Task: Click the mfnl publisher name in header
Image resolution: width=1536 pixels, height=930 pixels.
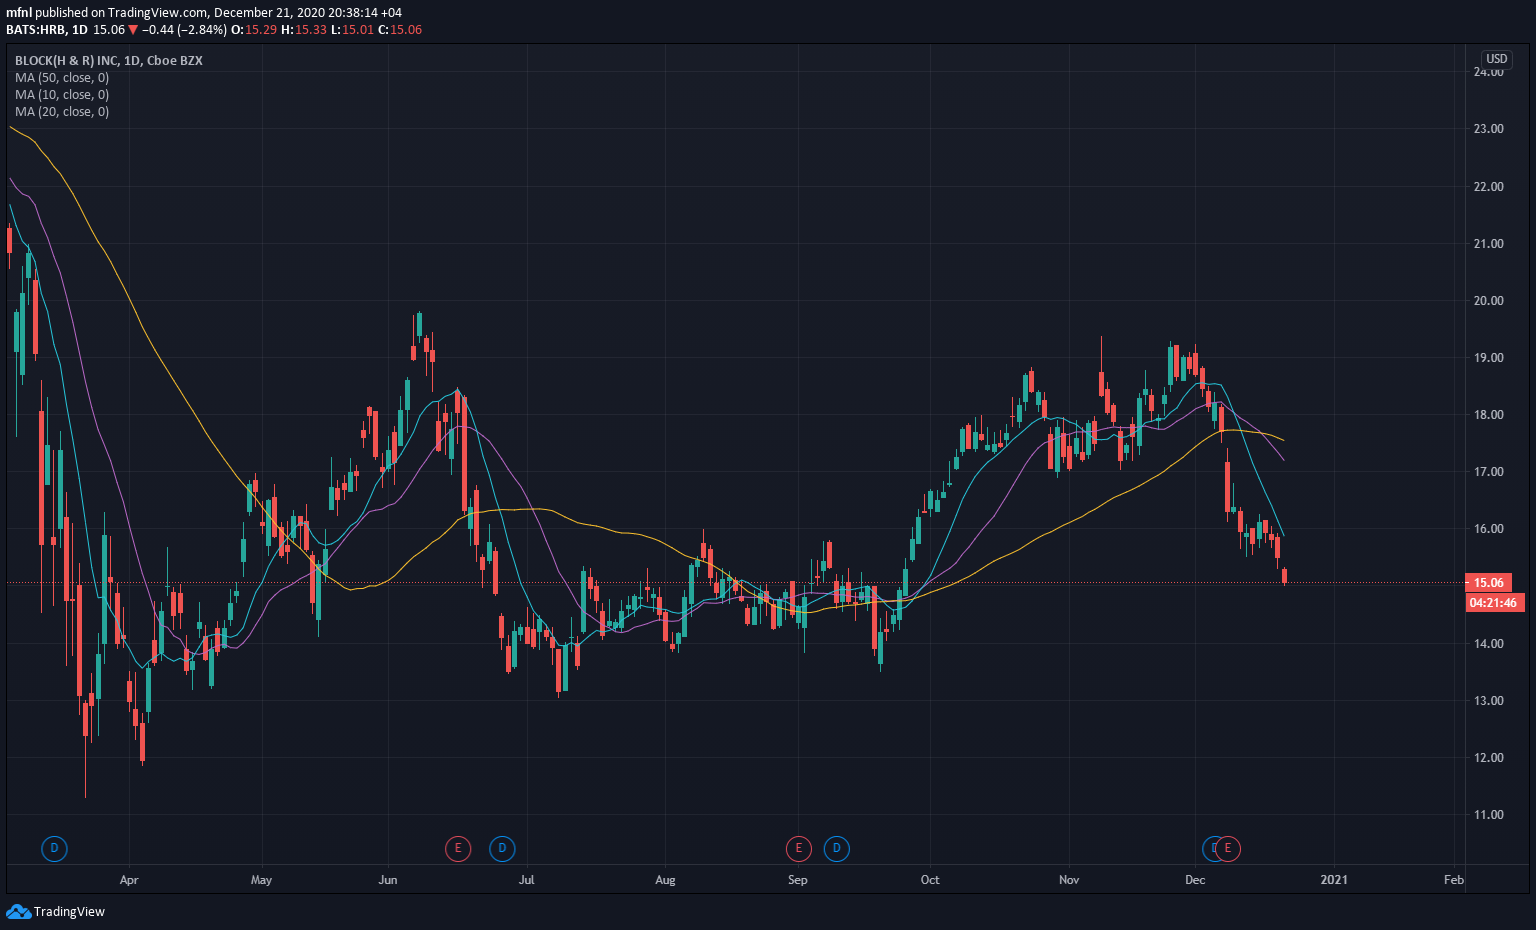Action: point(19,13)
